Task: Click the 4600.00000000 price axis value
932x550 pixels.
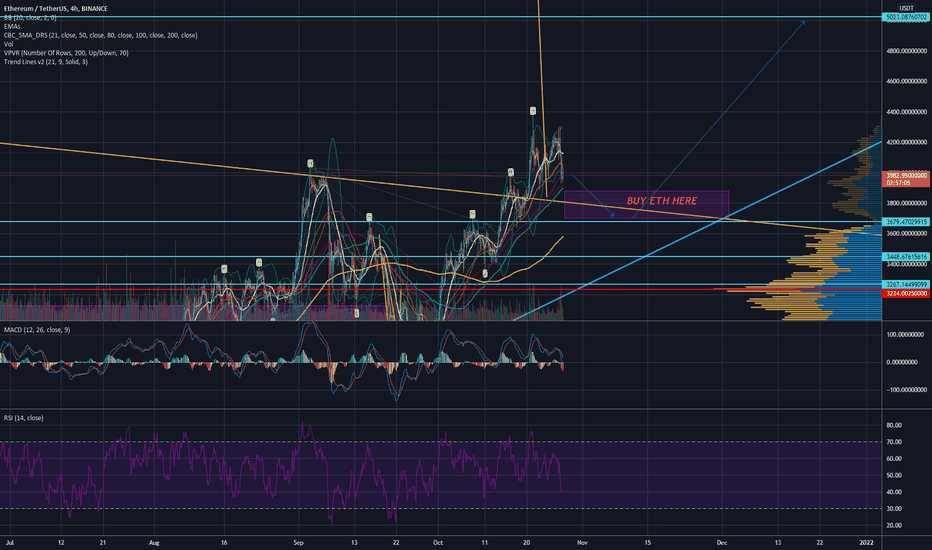Action: pyautogui.click(x=906, y=81)
